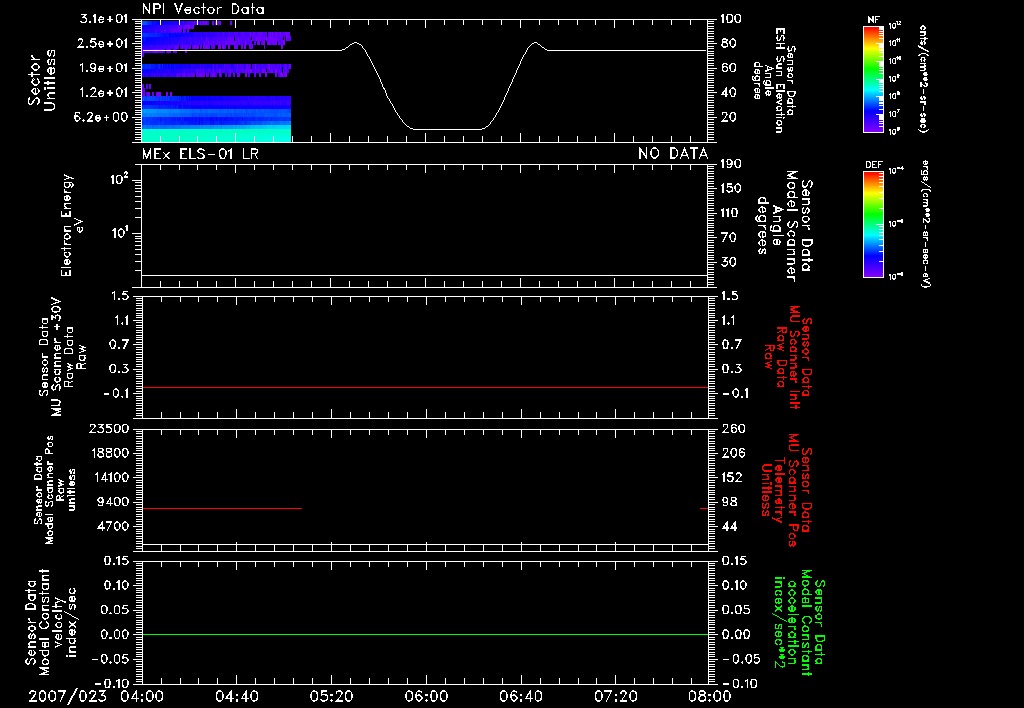
Task: Click the DEF color bar legend
Action: tap(873, 225)
